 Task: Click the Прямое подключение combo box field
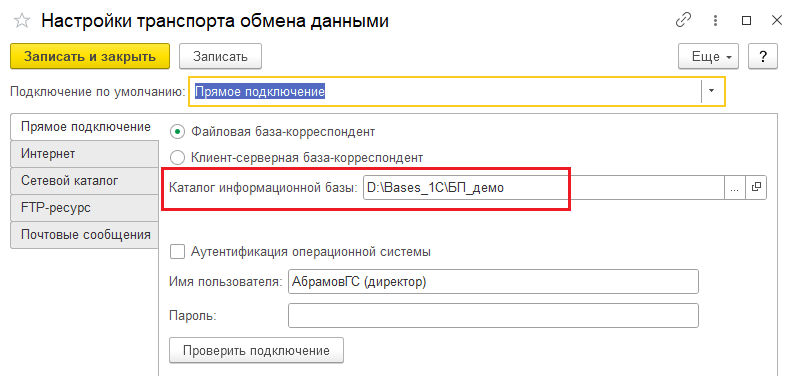(x=446, y=91)
